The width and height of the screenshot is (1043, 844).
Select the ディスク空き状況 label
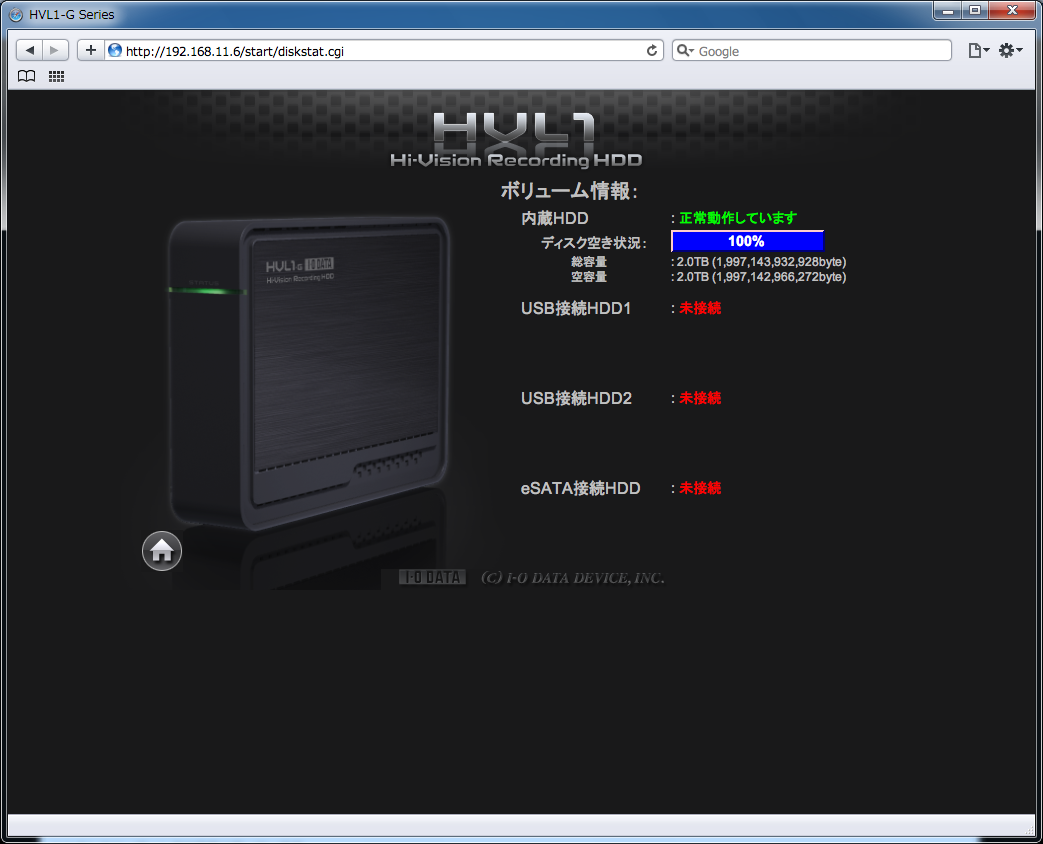(593, 243)
